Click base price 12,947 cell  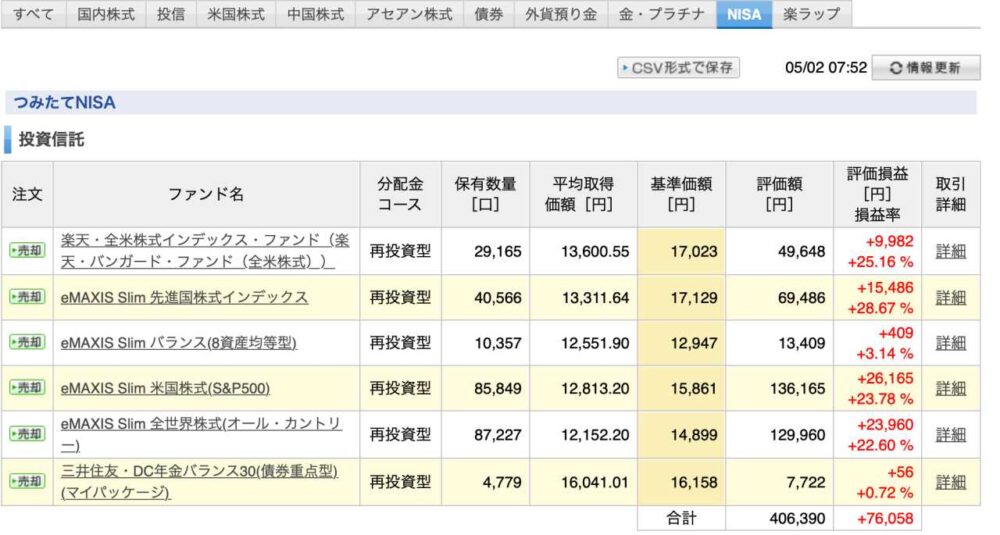pos(681,343)
